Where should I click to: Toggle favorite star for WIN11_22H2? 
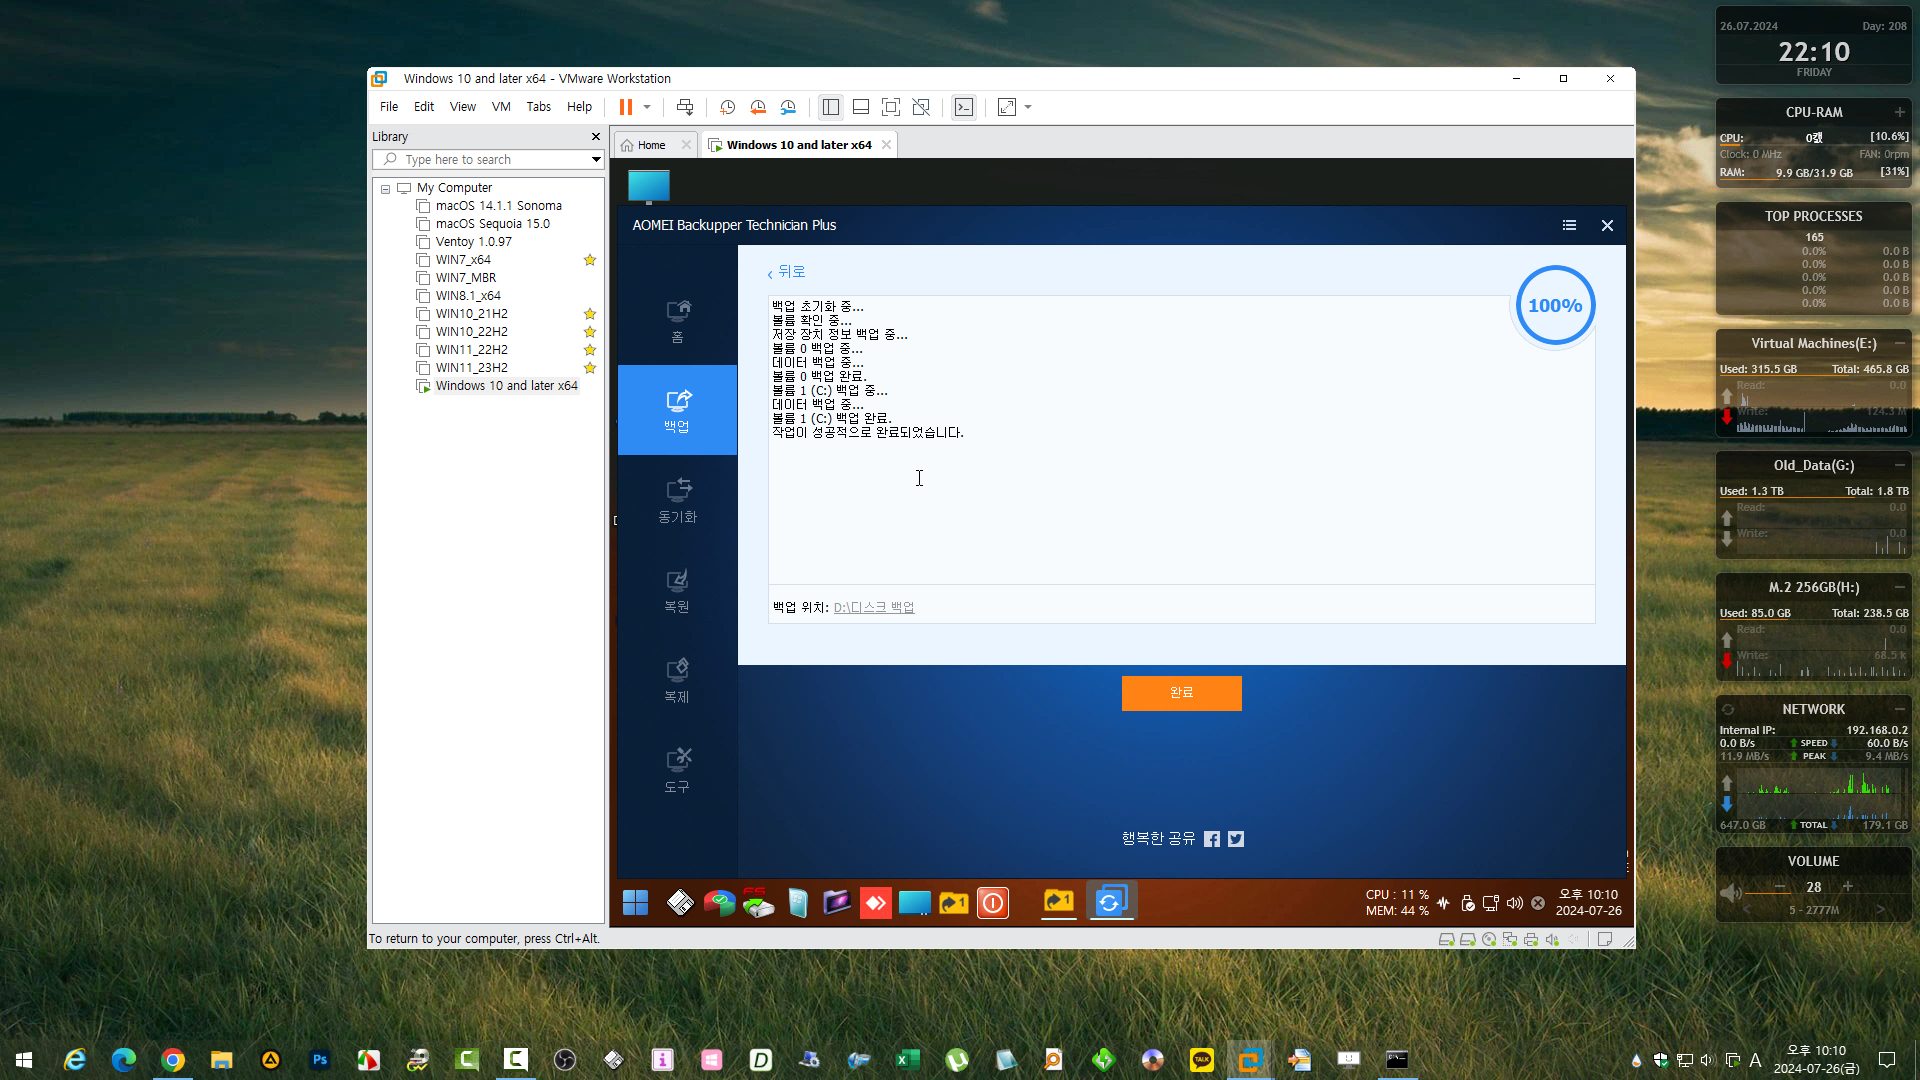pos(590,350)
